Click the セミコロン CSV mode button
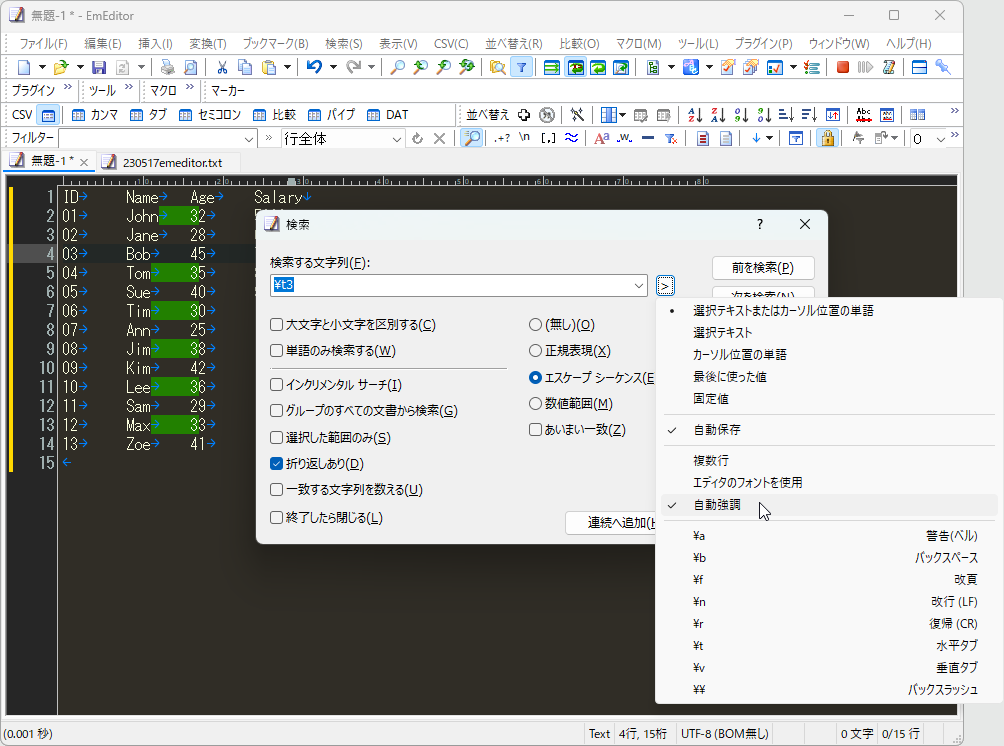This screenshot has height=746, width=1004. (210, 115)
